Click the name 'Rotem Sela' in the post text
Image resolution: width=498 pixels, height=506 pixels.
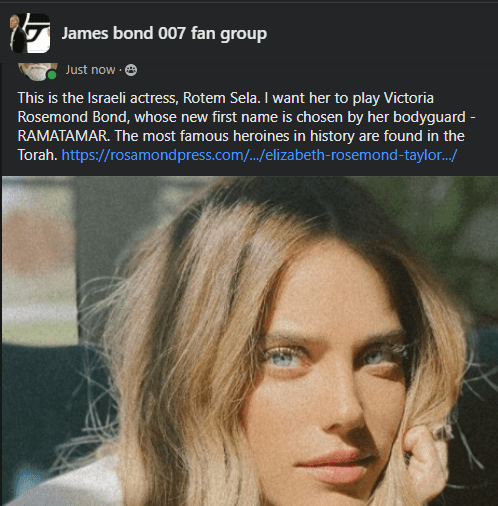point(221,98)
